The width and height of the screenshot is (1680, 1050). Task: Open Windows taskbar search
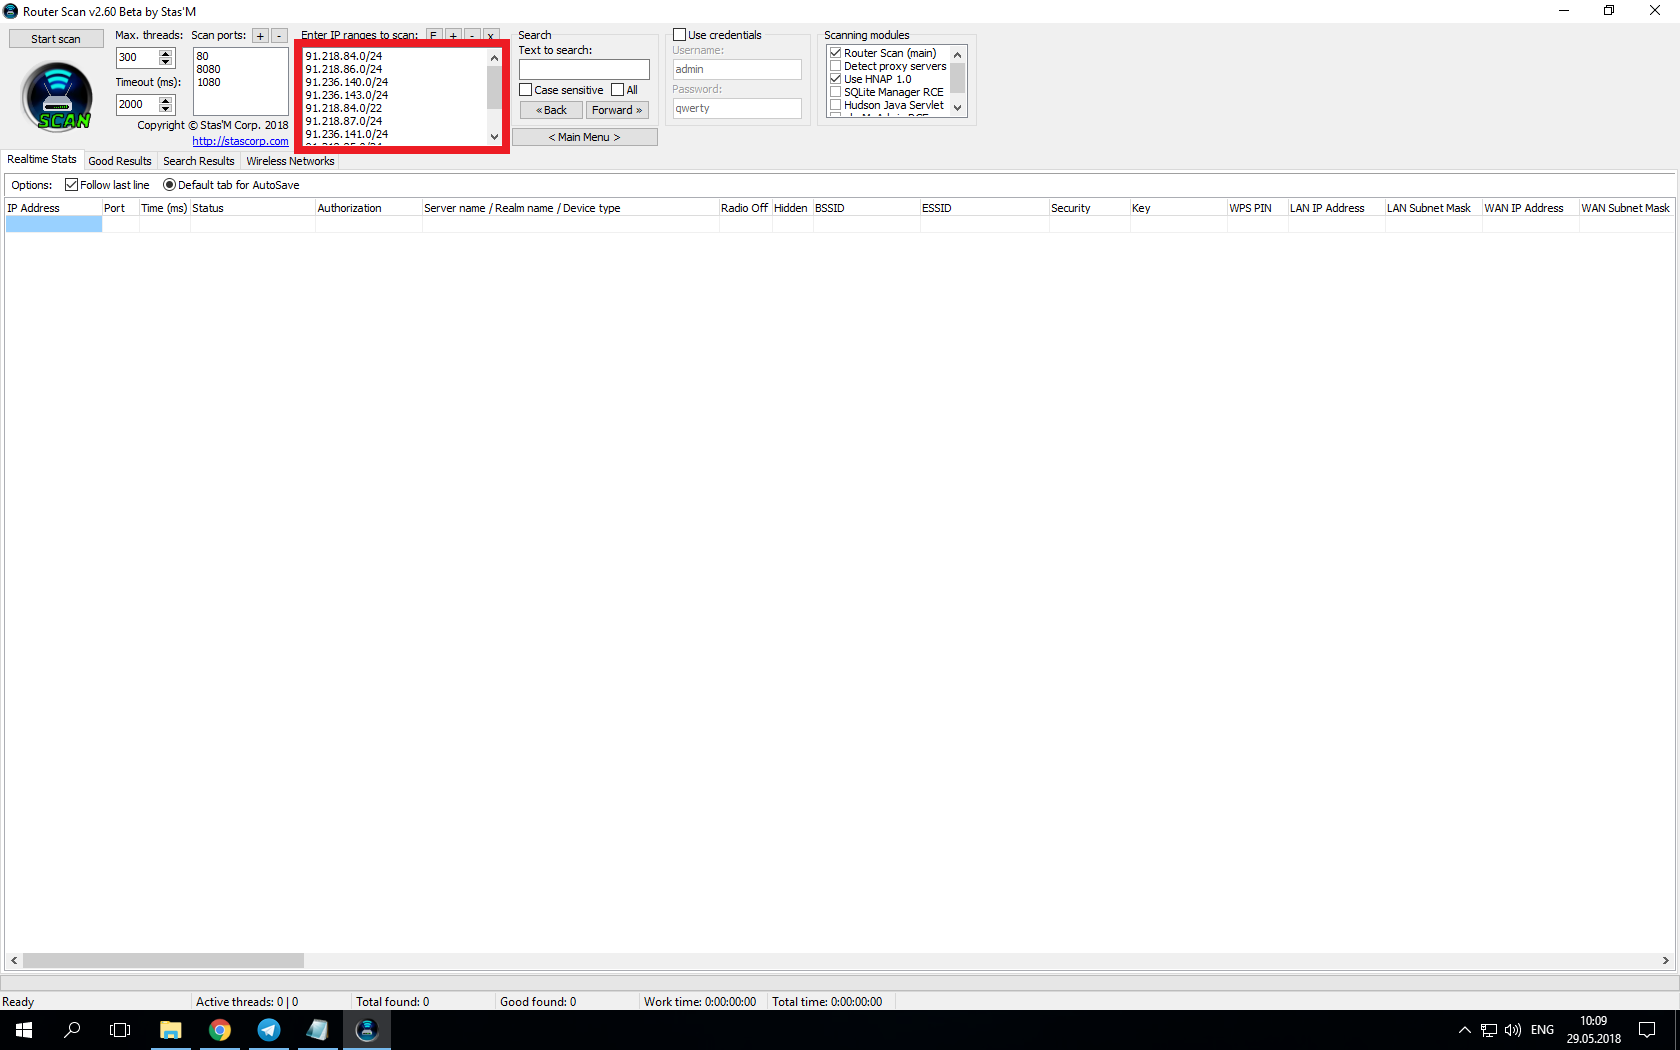pos(72,1030)
